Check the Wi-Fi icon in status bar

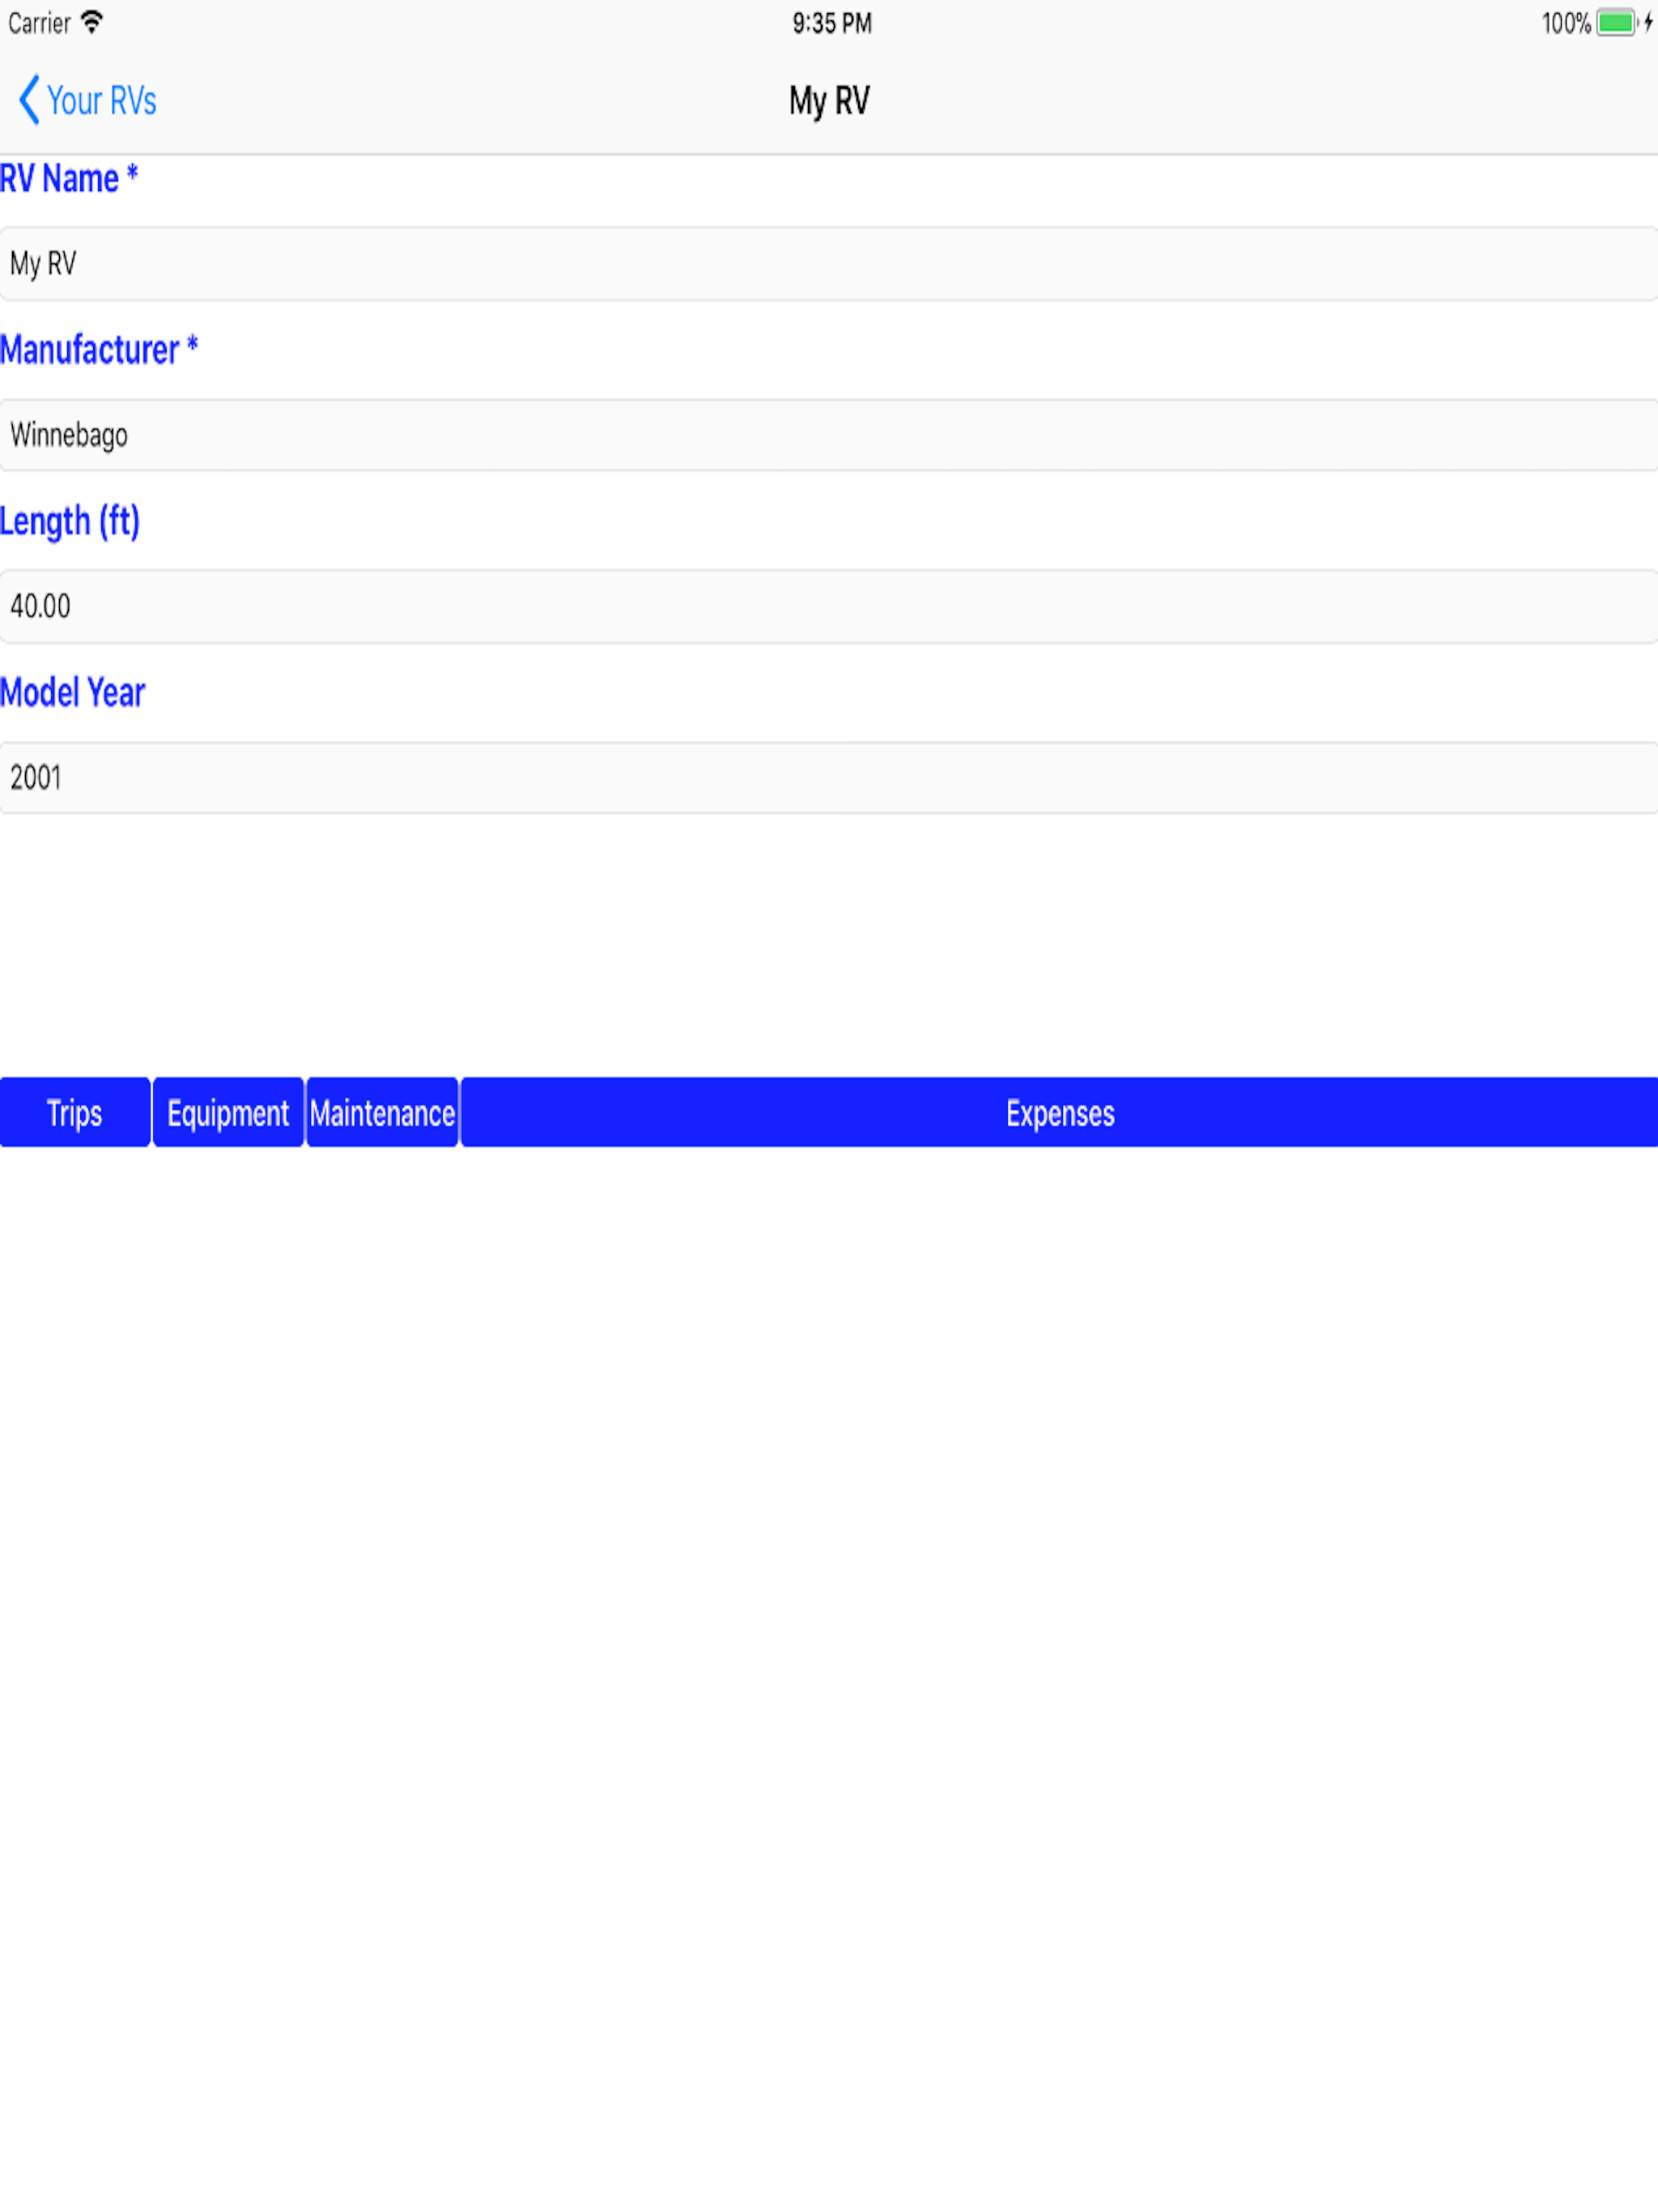pyautogui.click(x=91, y=22)
